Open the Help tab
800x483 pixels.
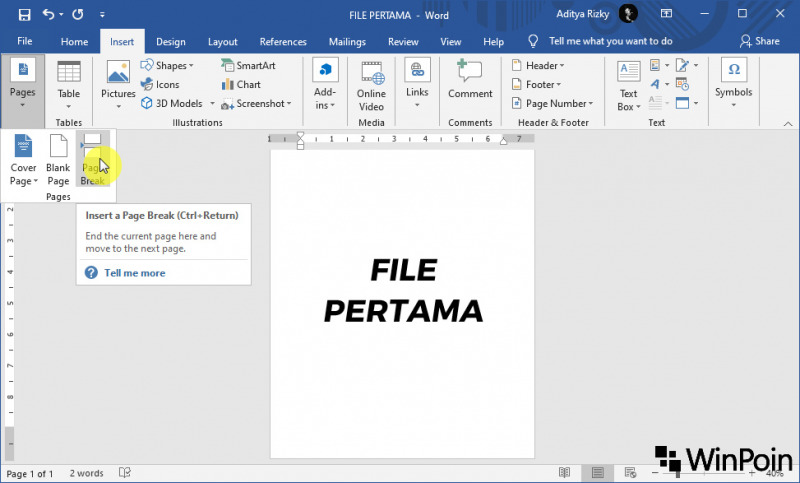click(x=493, y=42)
